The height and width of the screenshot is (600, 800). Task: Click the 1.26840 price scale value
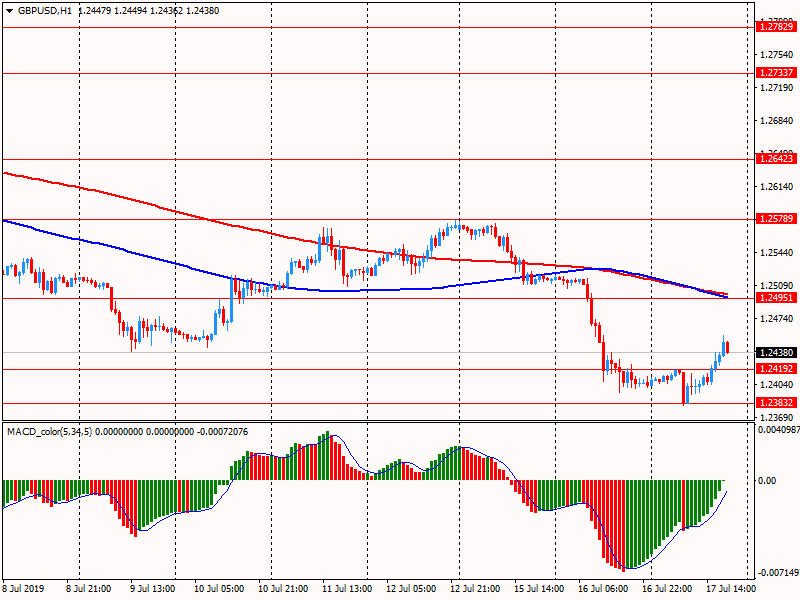[777, 121]
